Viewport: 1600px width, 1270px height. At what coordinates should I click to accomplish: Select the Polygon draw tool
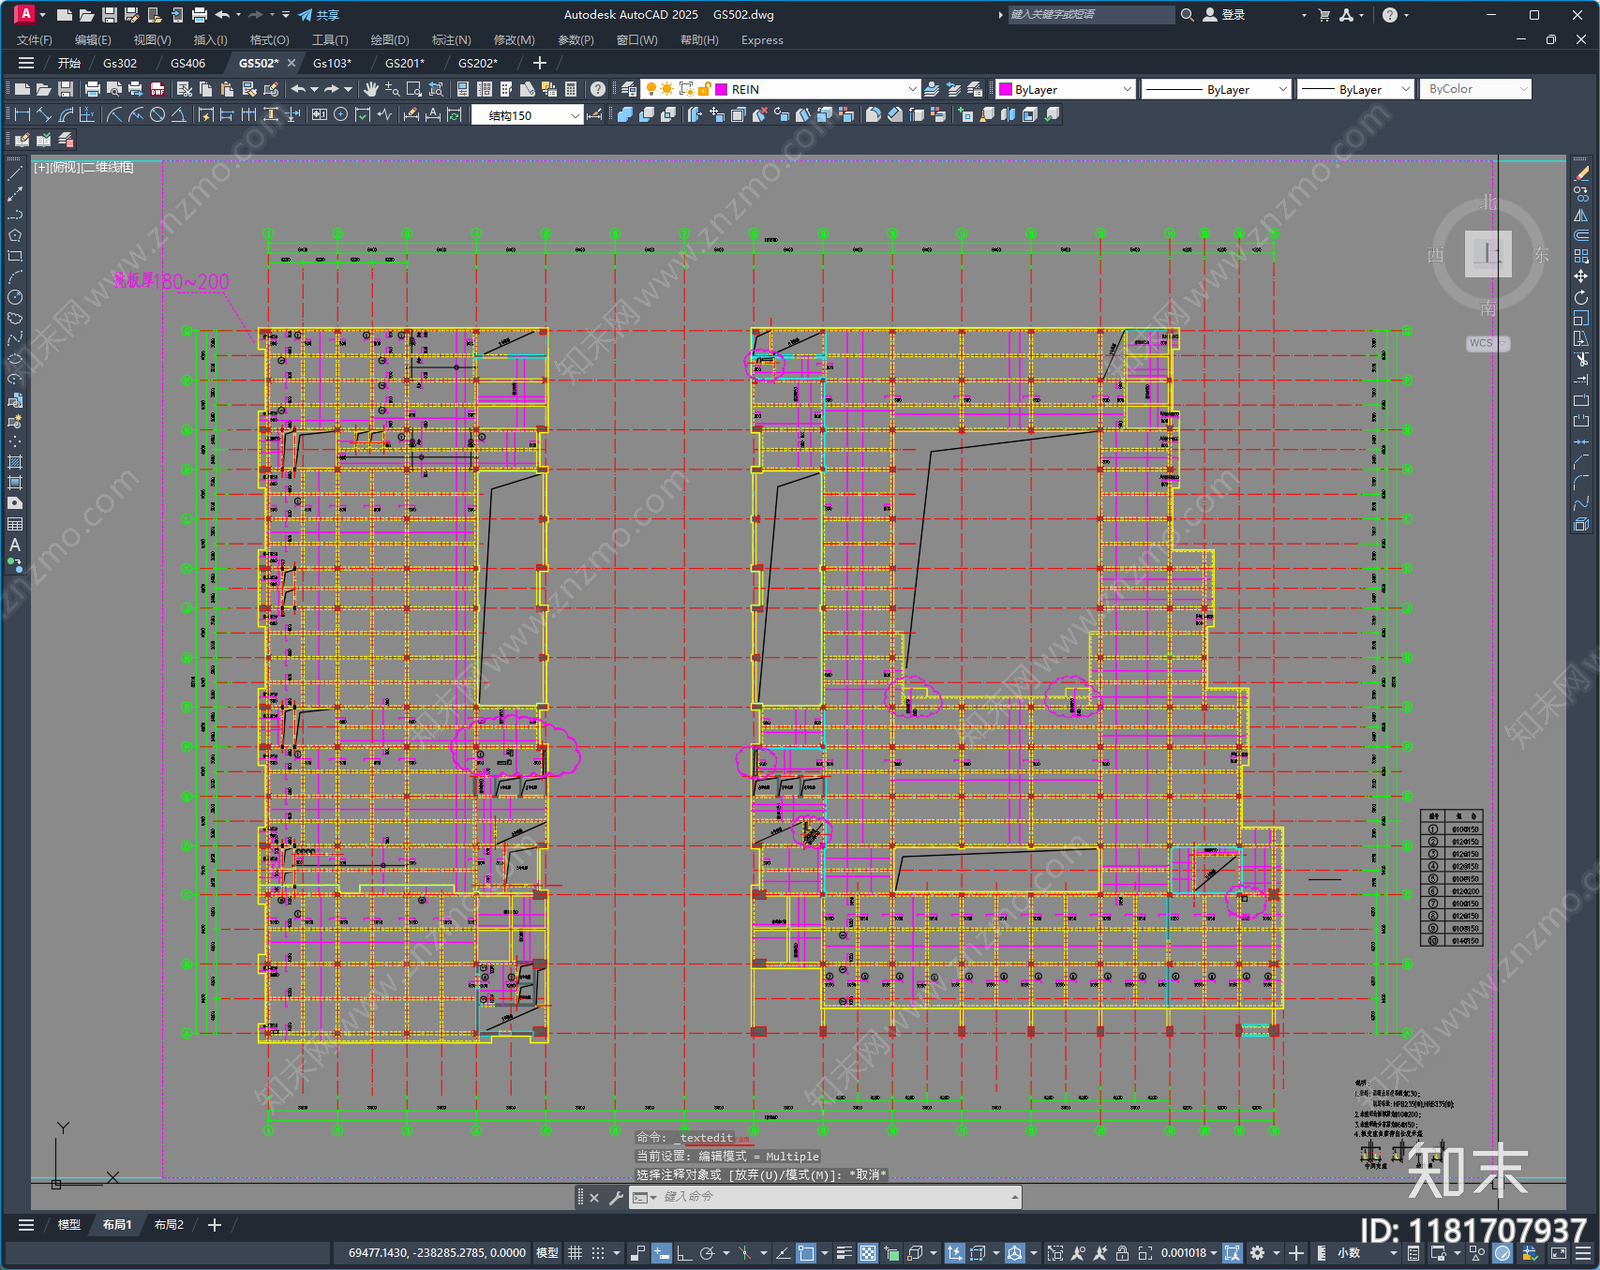pos(15,236)
